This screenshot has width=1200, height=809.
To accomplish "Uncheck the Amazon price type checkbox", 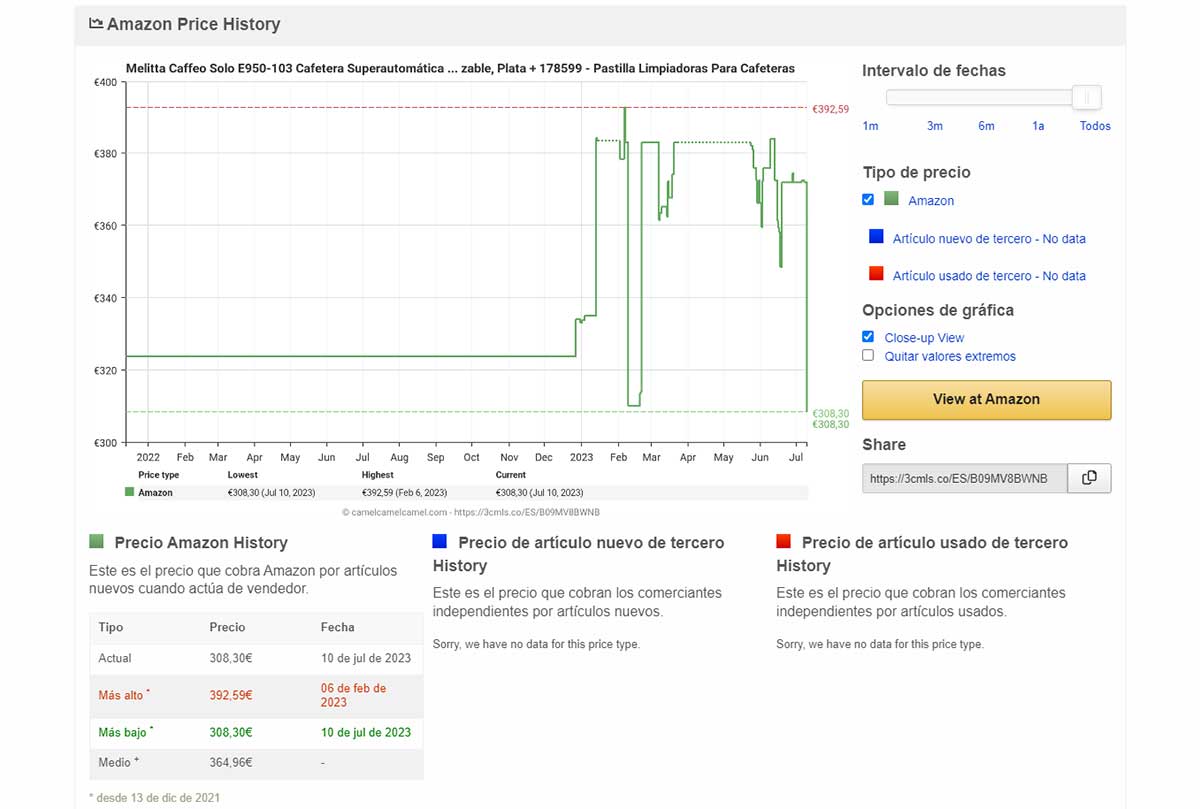I will 868,199.
